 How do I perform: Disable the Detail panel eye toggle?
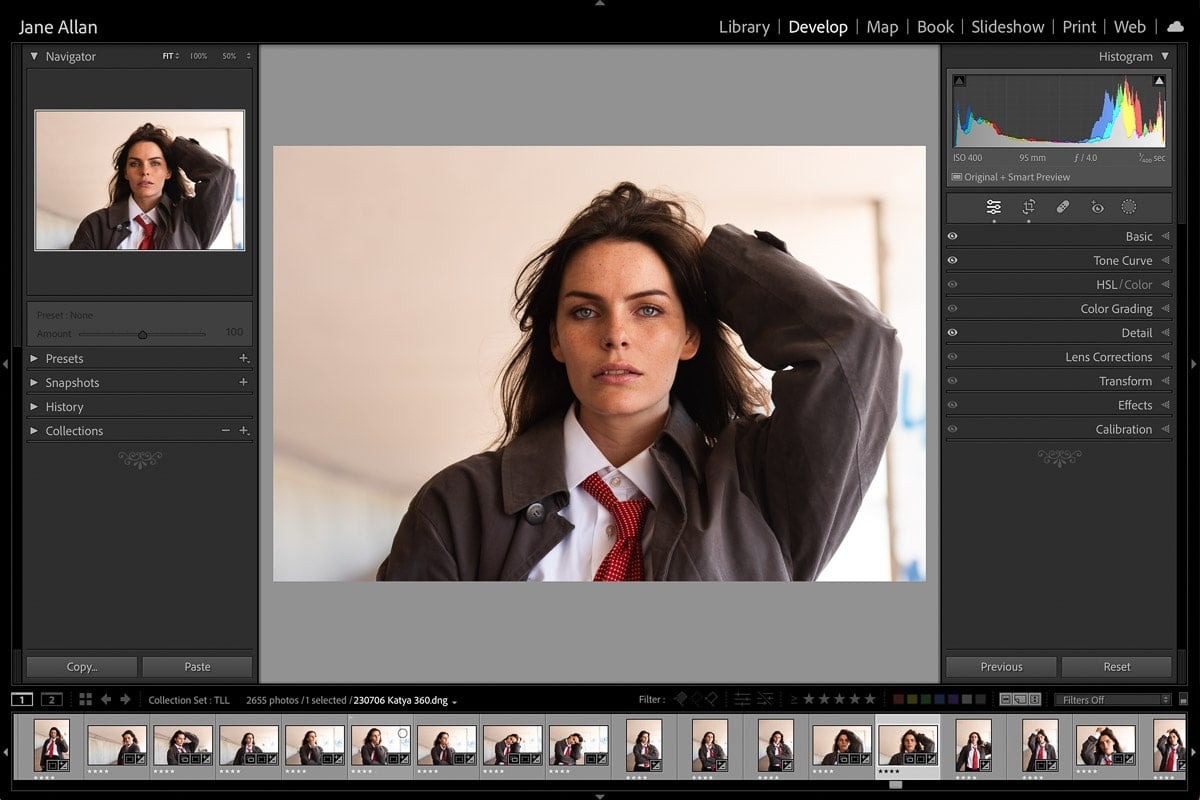(x=952, y=333)
